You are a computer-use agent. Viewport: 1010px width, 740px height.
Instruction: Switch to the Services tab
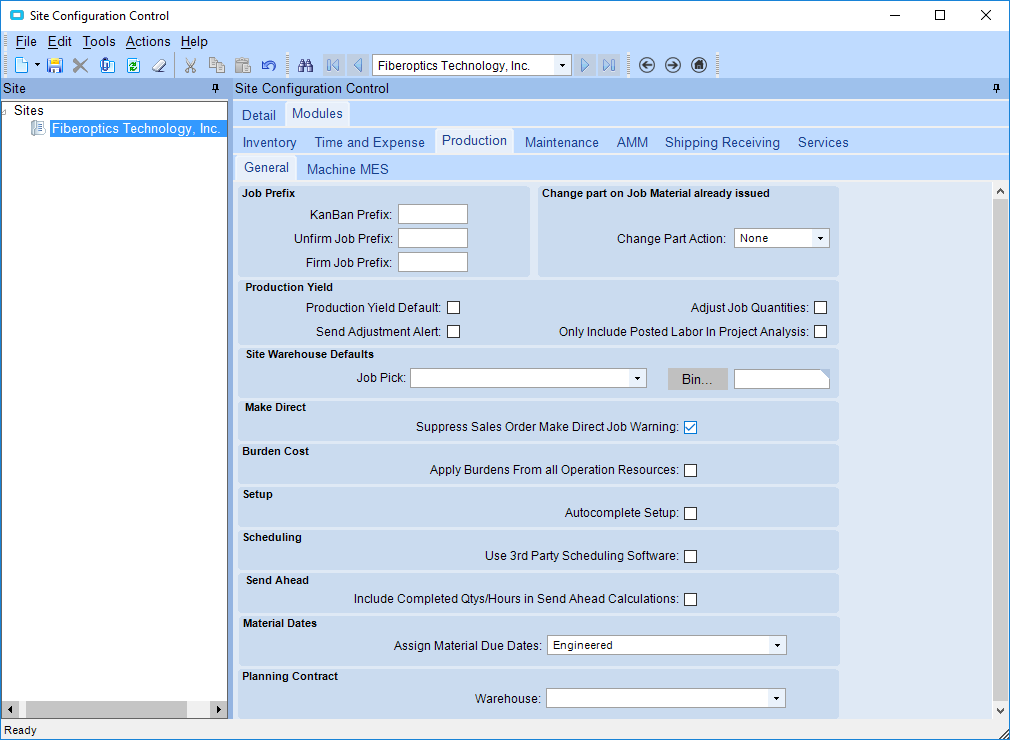coord(823,142)
